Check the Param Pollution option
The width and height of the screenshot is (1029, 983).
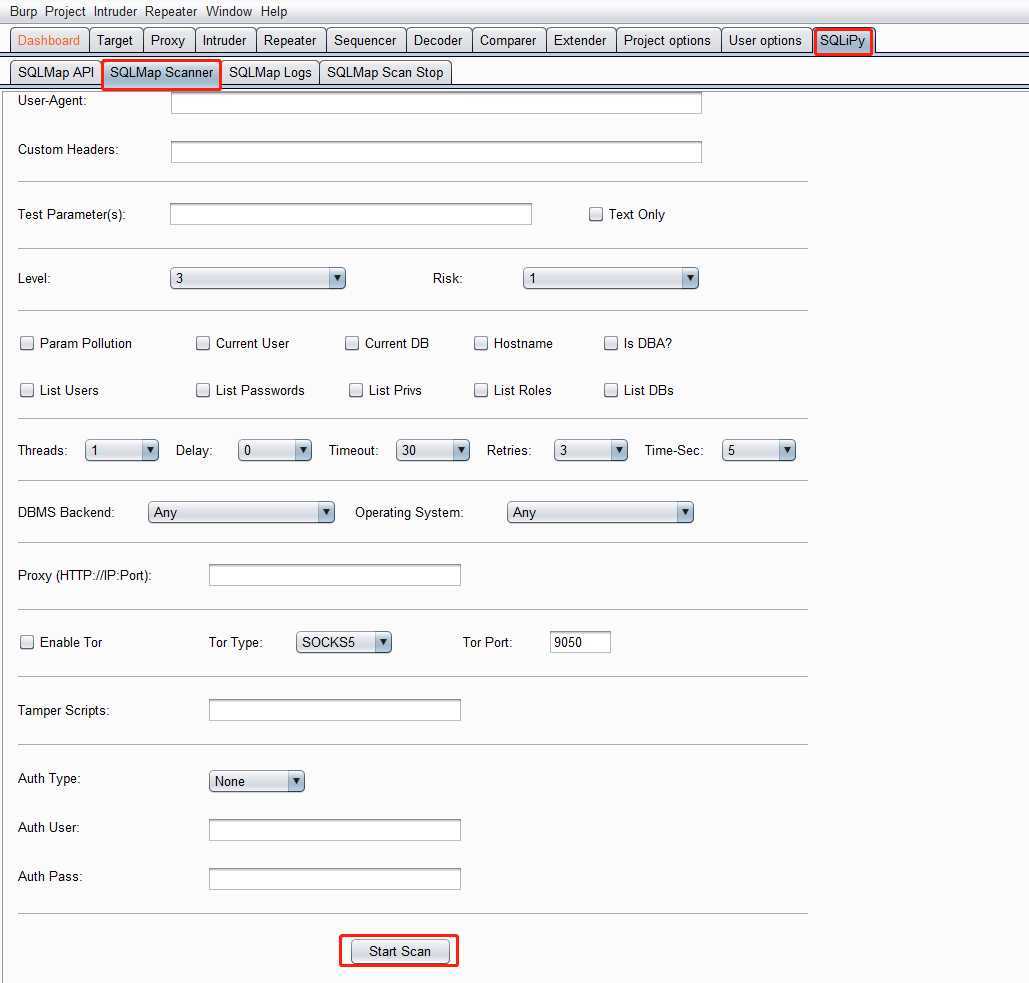coord(27,343)
